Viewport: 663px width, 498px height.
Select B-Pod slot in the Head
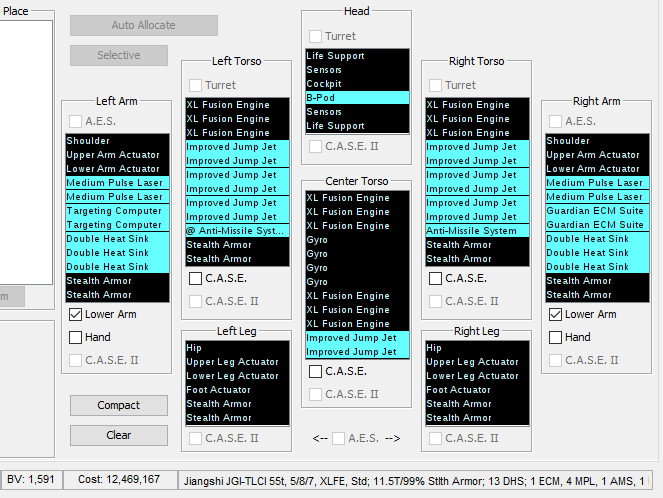(x=357, y=98)
